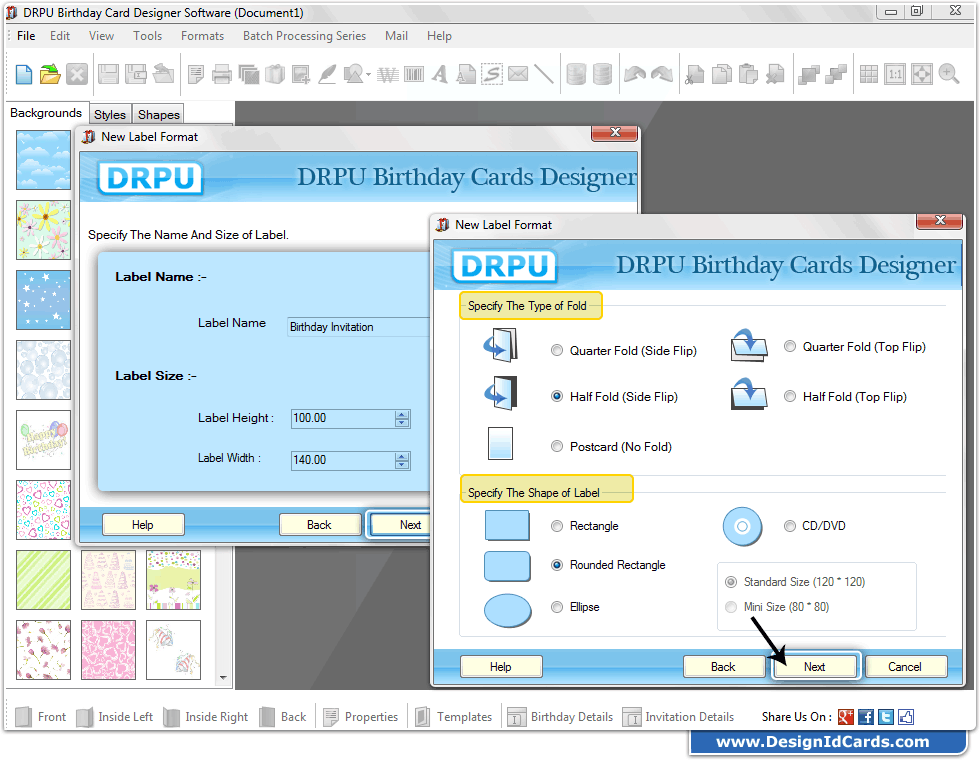Viewport: 980px width, 760px height.
Task: Click Cancel in the front dialog
Action: [905, 666]
